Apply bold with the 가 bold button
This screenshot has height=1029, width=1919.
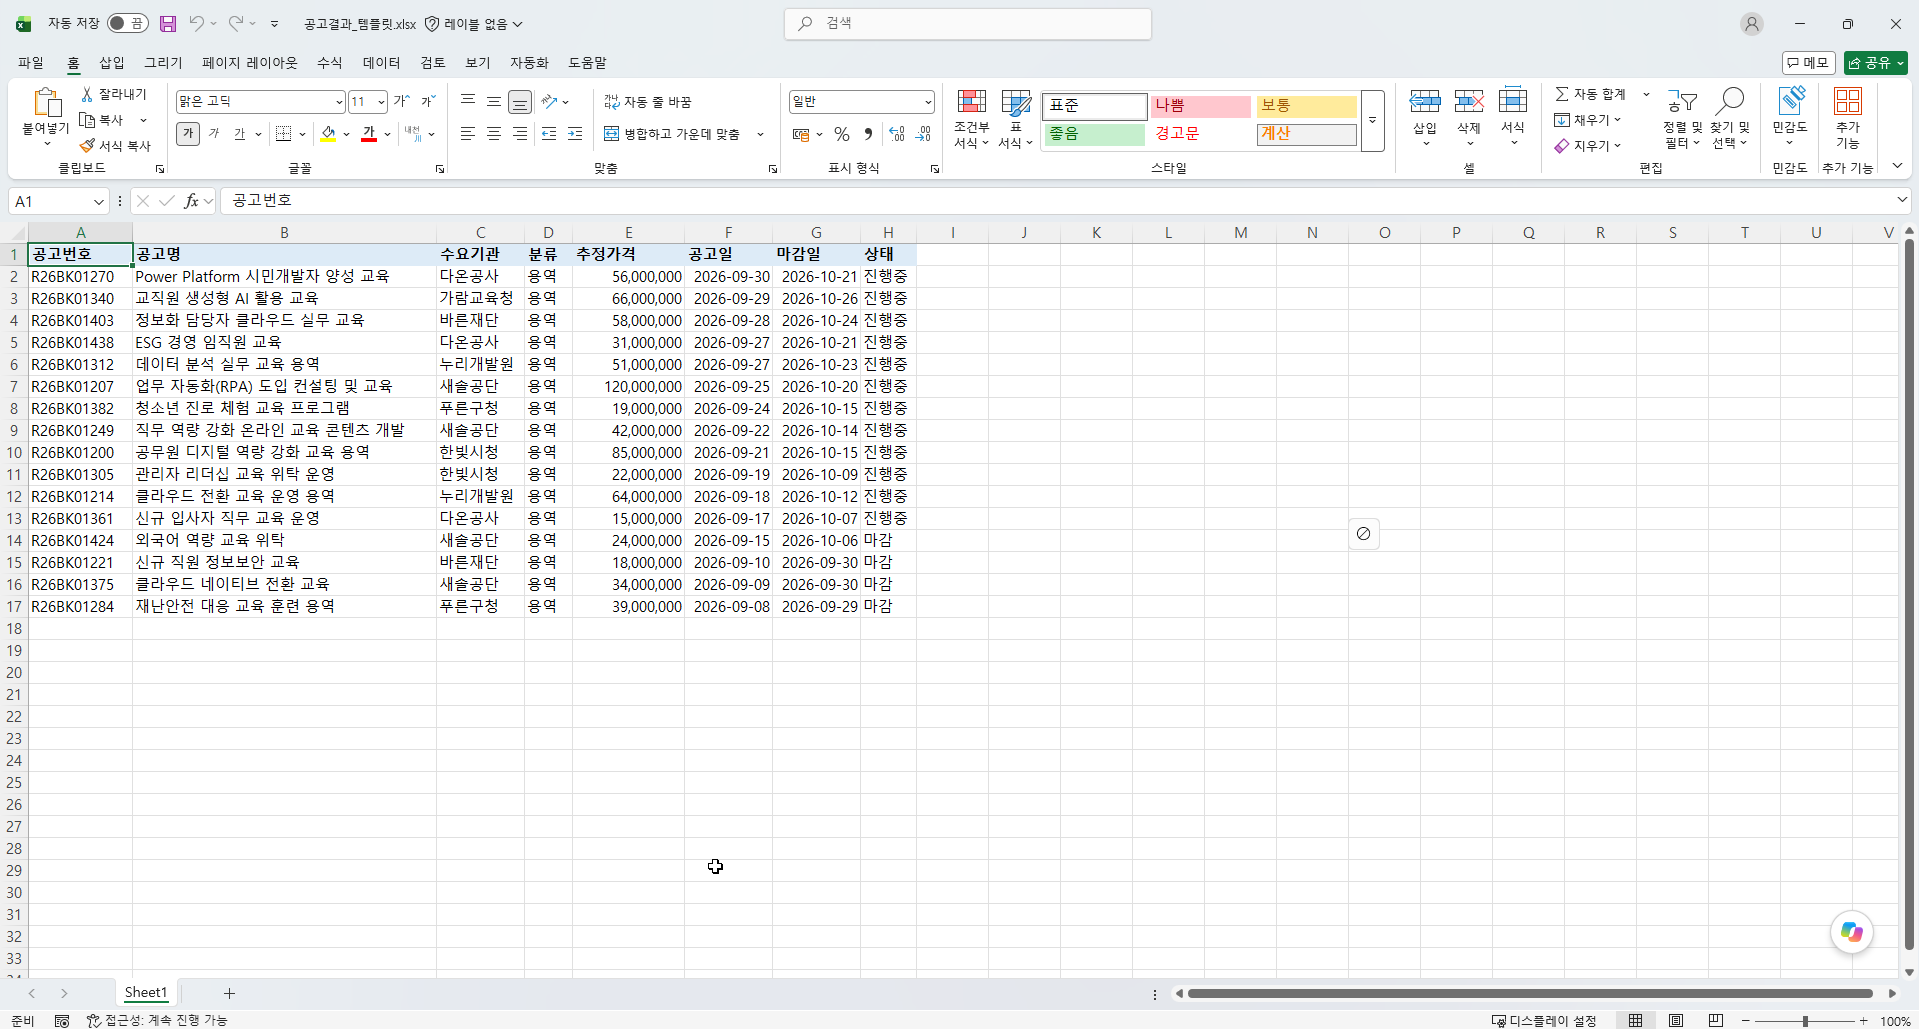point(188,133)
